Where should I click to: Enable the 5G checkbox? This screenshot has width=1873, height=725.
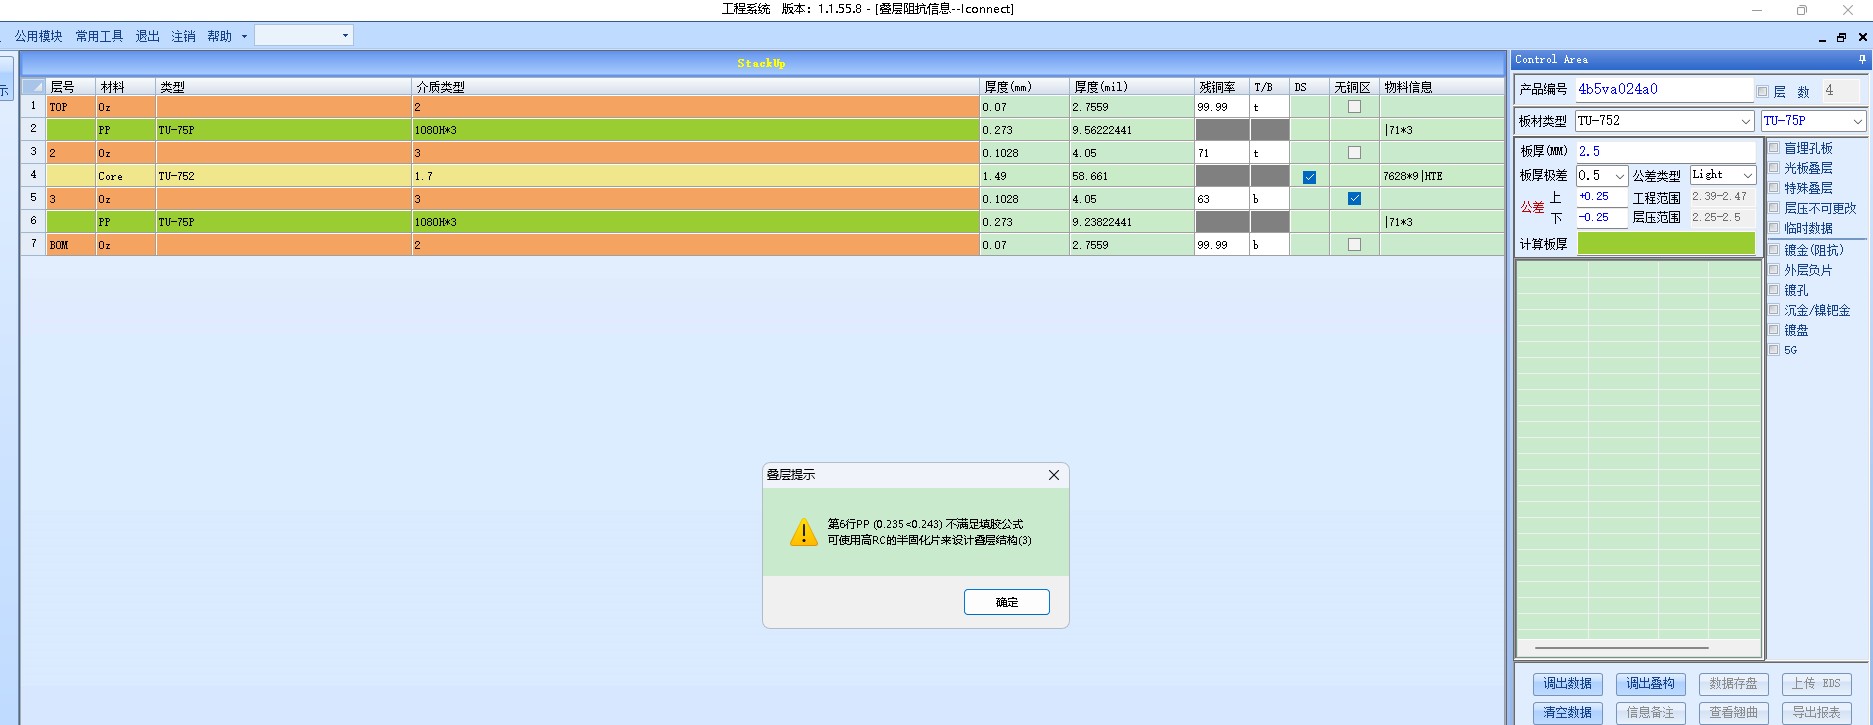pyautogui.click(x=1774, y=350)
